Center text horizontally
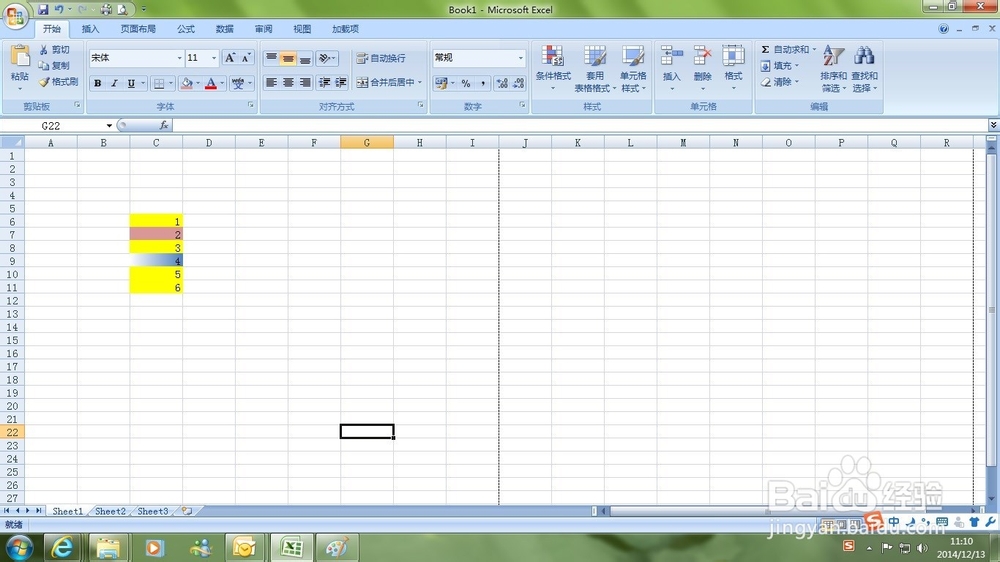Screen dimensions: 1000x562 tap(288, 82)
